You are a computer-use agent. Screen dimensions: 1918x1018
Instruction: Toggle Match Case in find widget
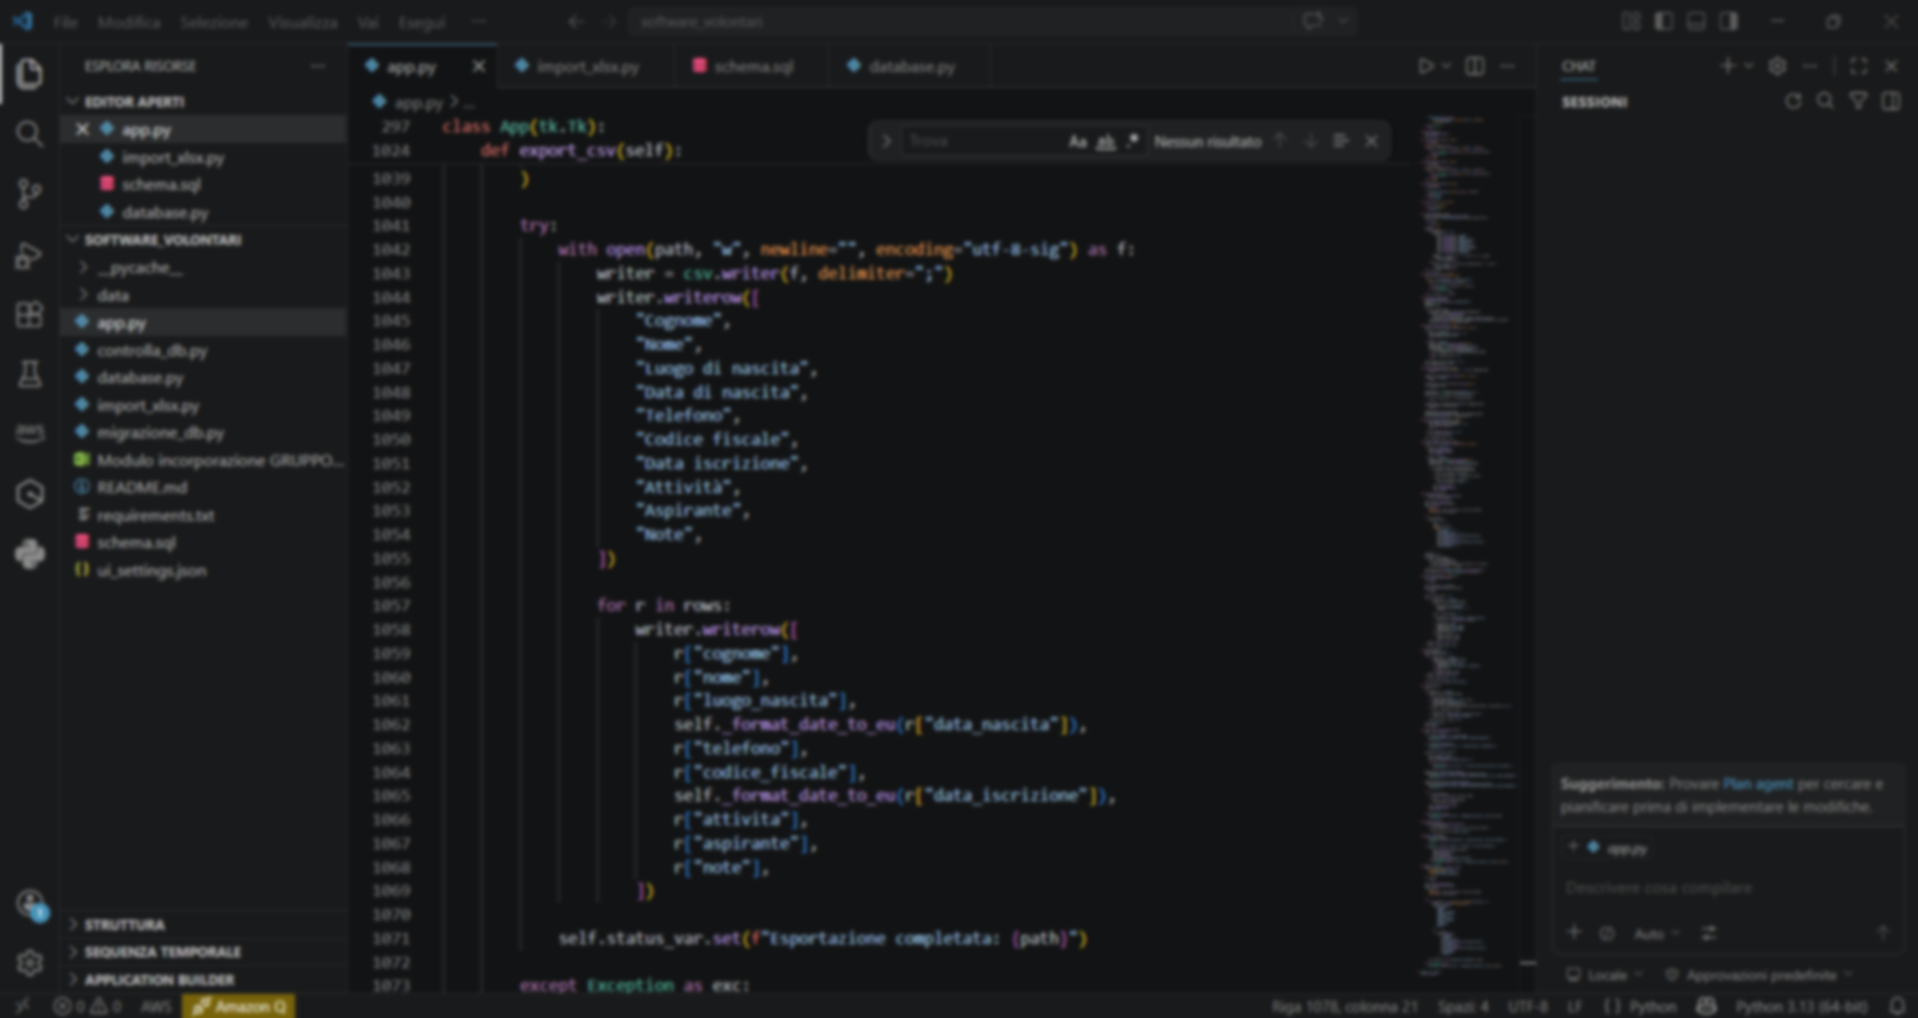(1077, 142)
